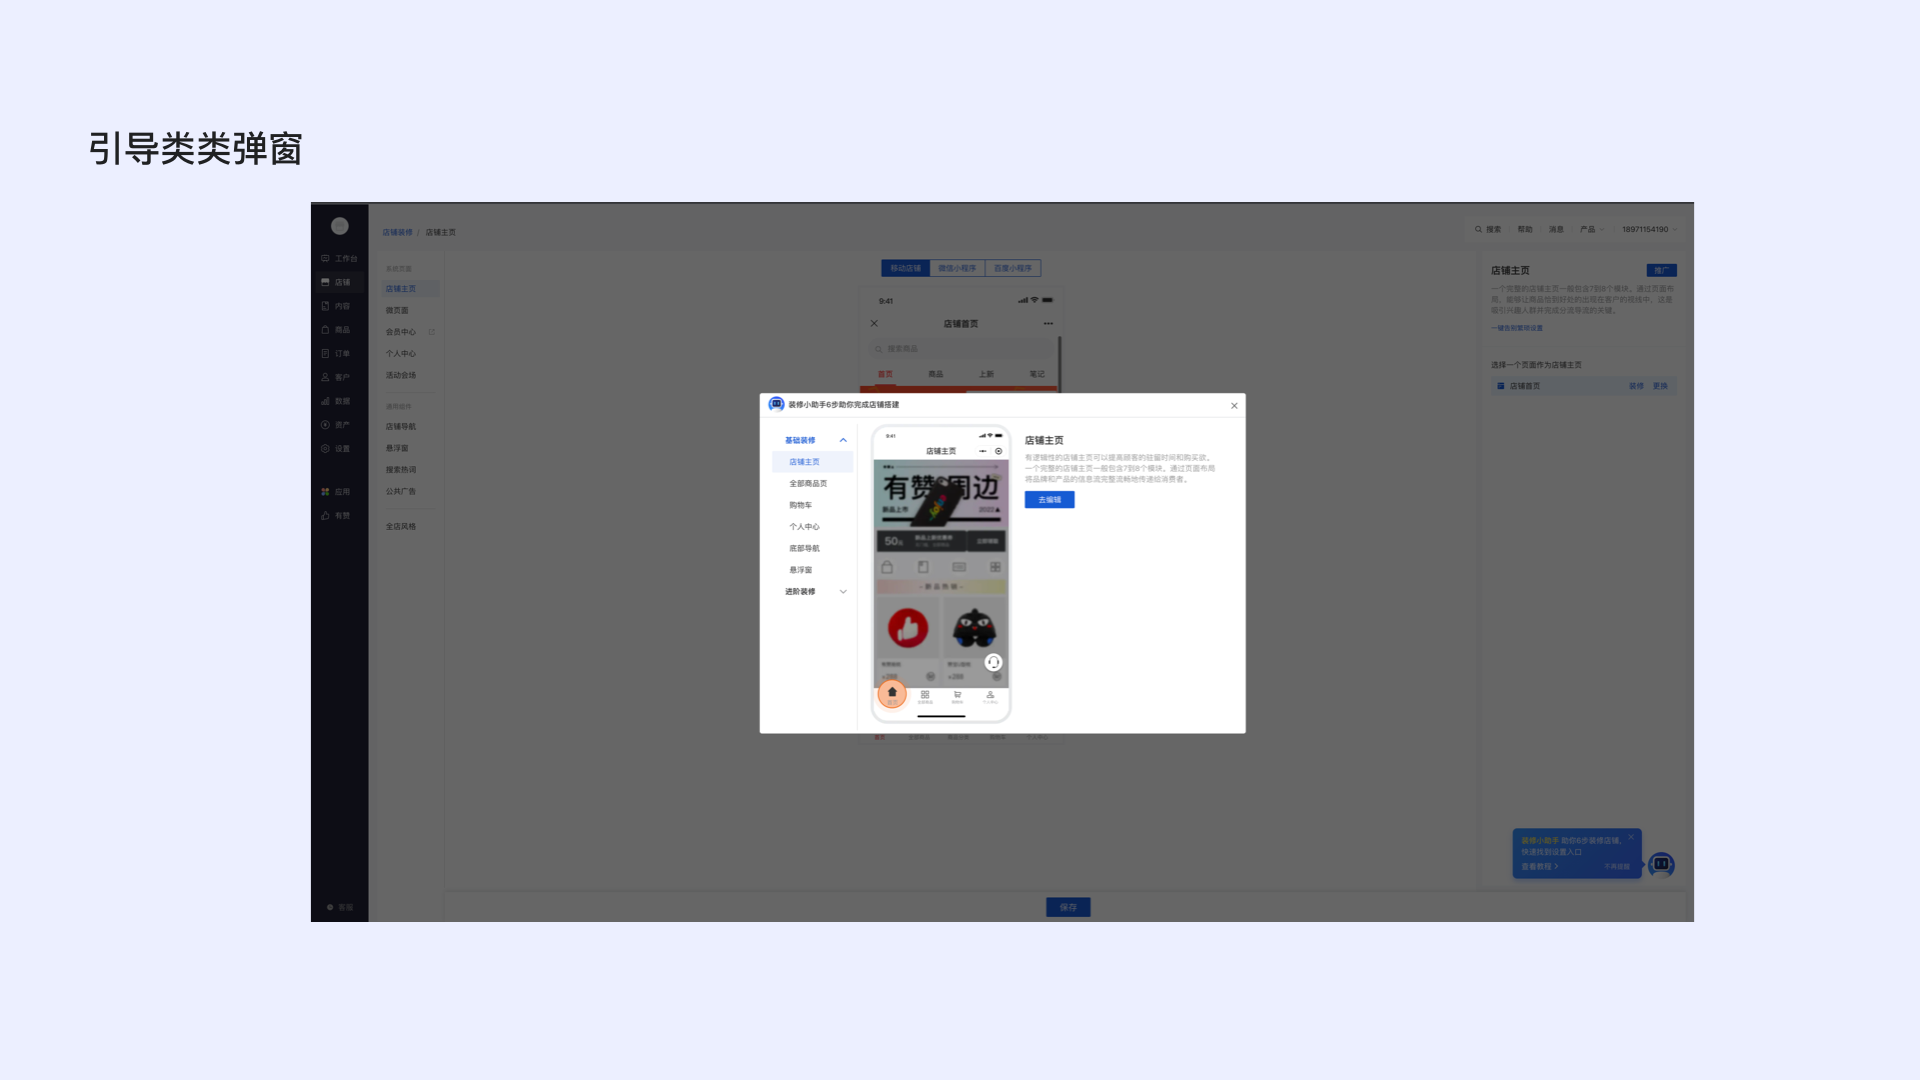Switch to the 百度小程序 tab

pyautogui.click(x=1013, y=268)
